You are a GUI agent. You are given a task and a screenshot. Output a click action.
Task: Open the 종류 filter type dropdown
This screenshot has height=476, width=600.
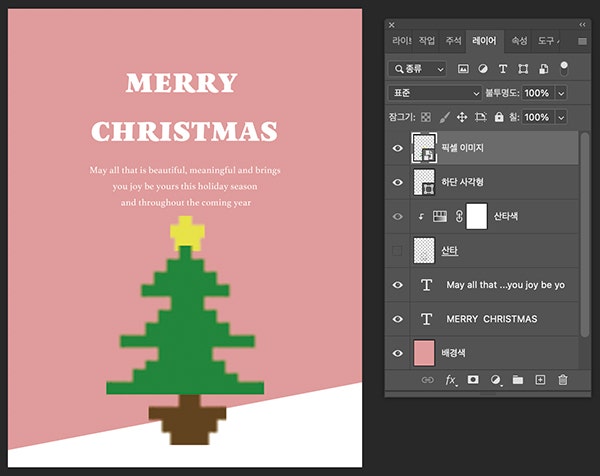click(x=419, y=69)
